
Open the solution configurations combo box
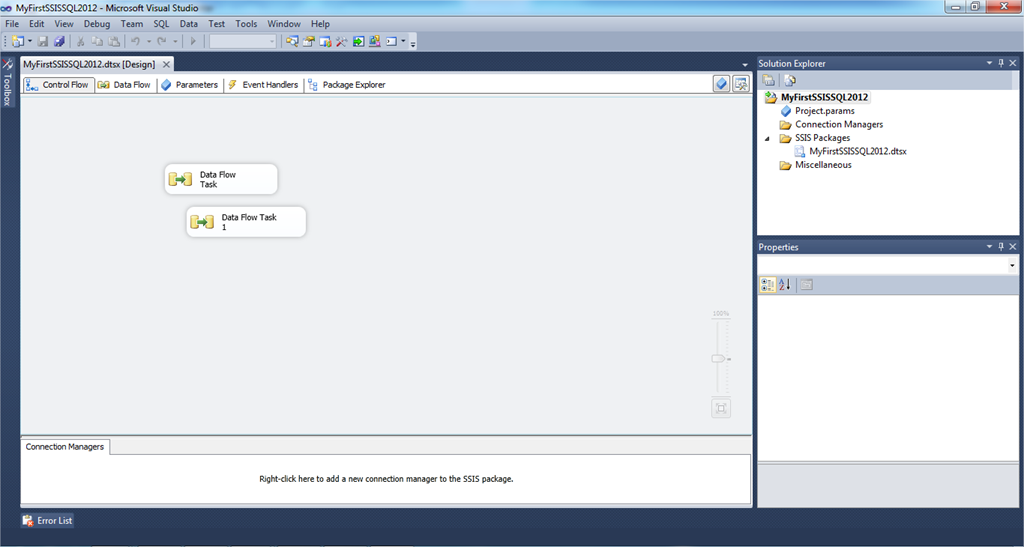[243, 41]
